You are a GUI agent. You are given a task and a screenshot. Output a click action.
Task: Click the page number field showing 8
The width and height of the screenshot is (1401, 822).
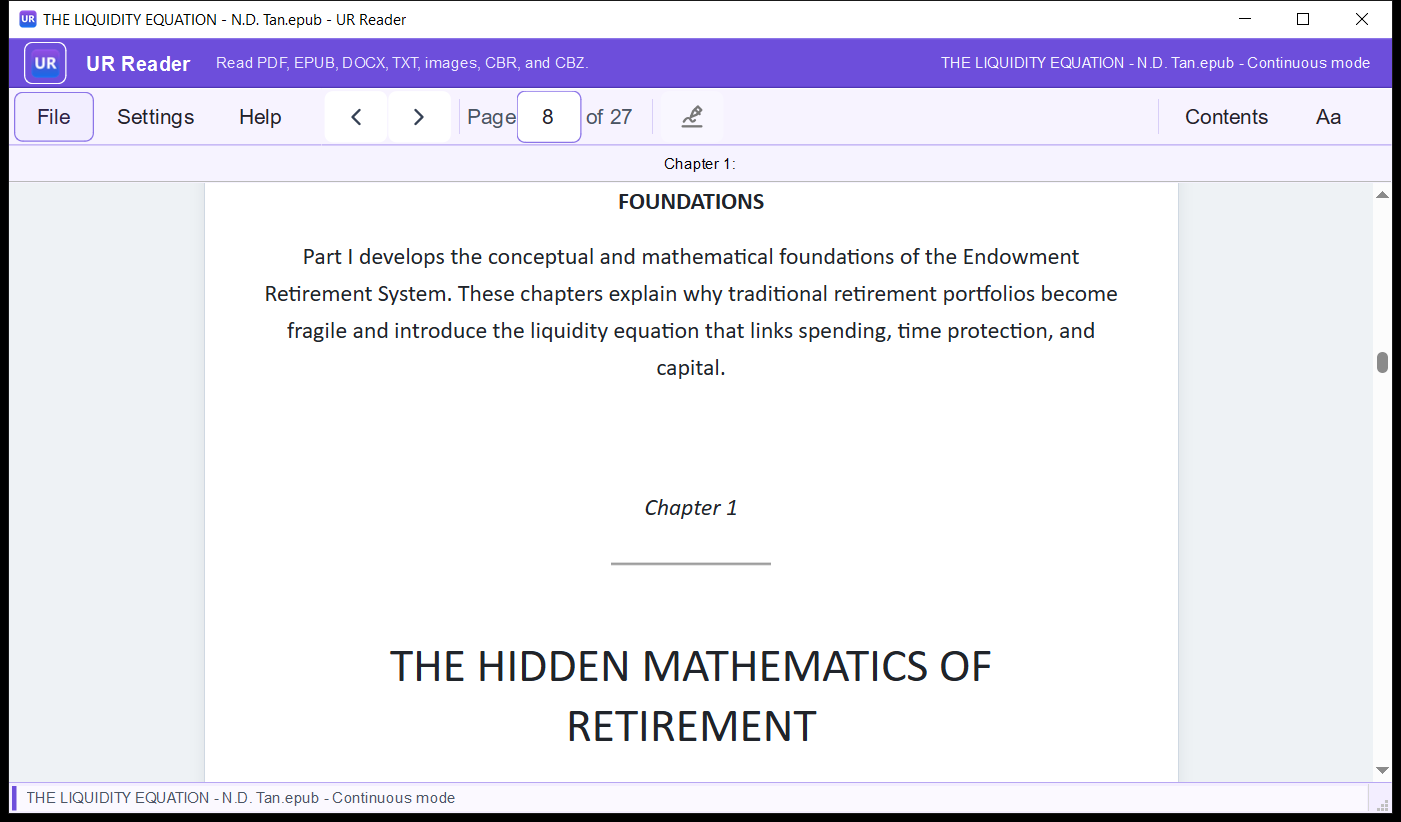(x=549, y=117)
